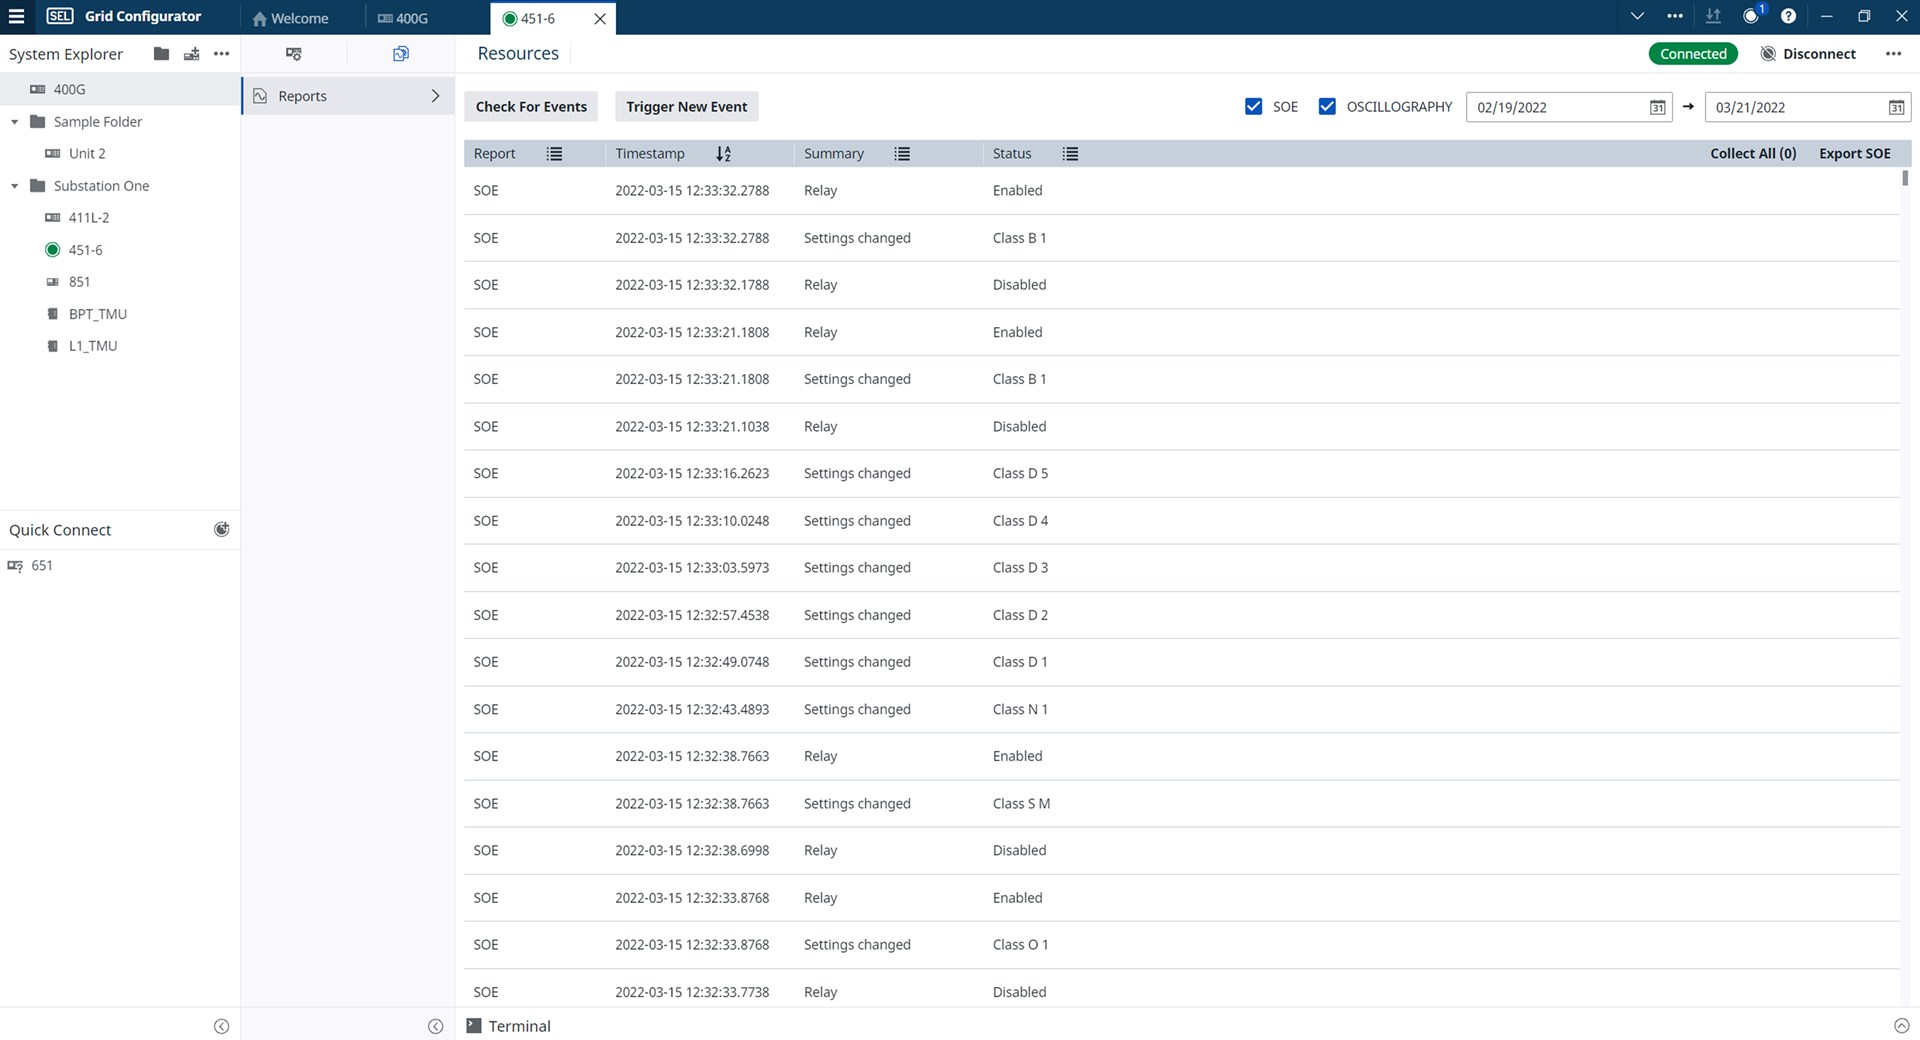This screenshot has height=1040, width=1920.
Task: Open Resources more options ellipsis
Action: pos(1893,54)
